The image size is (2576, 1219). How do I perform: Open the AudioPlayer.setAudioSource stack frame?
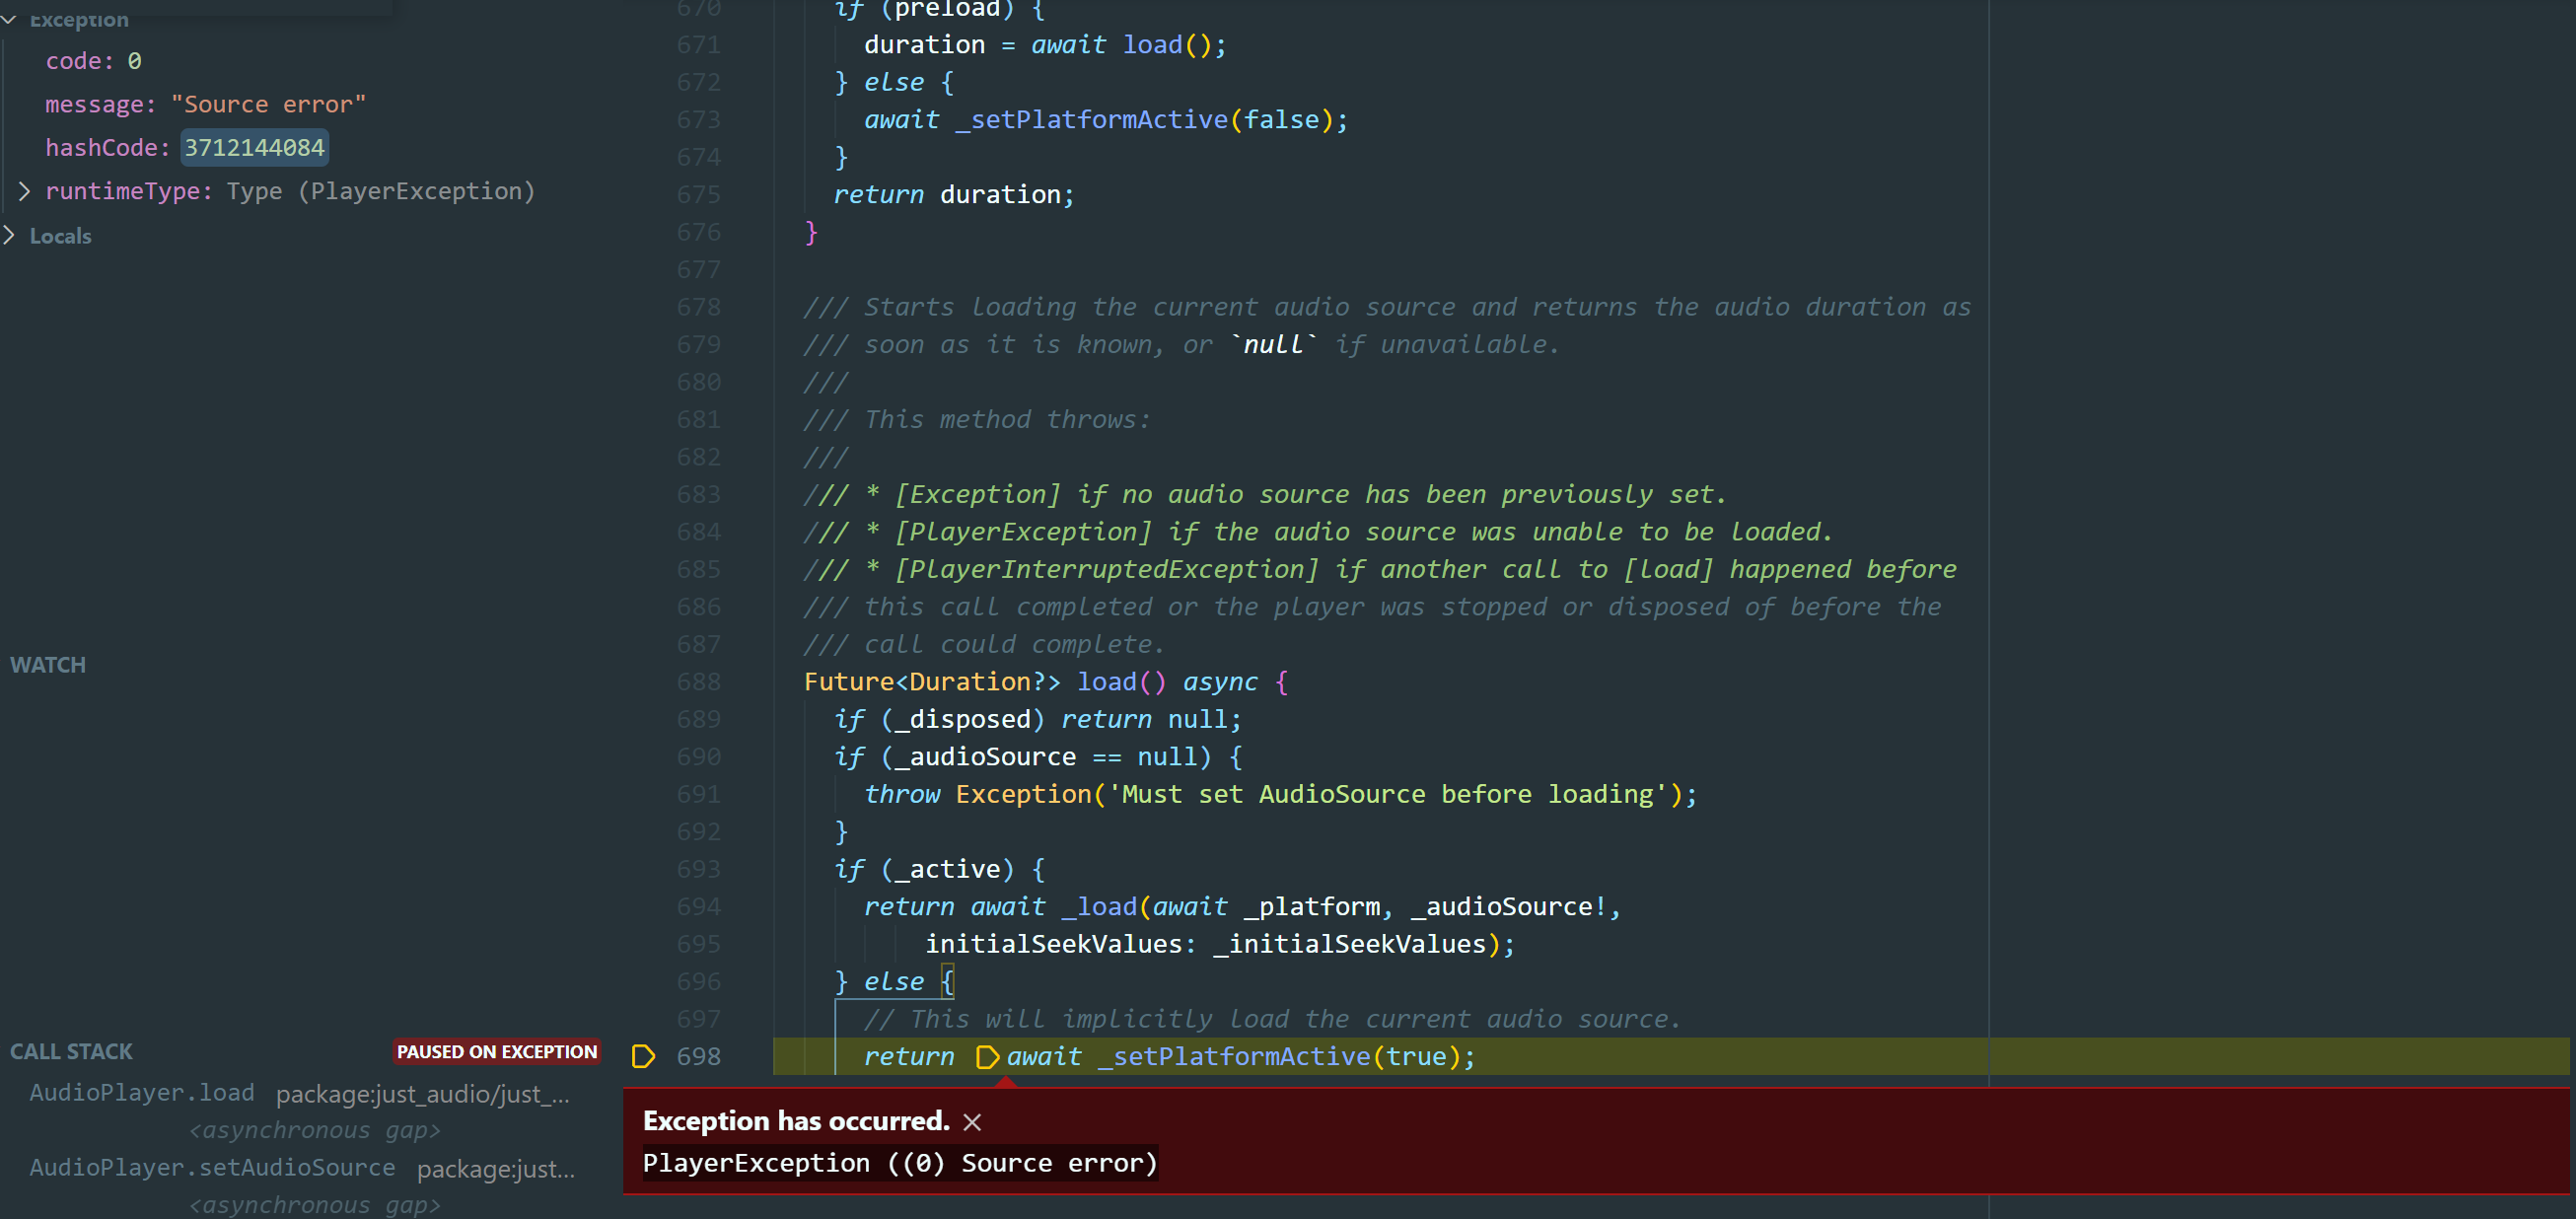click(211, 1167)
